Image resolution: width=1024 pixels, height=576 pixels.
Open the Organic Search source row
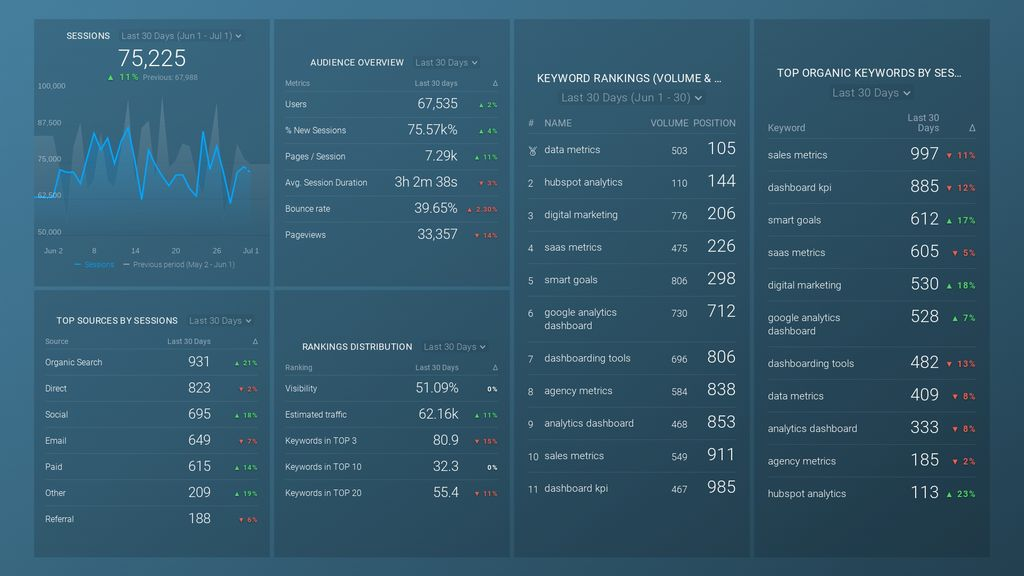(x=152, y=362)
